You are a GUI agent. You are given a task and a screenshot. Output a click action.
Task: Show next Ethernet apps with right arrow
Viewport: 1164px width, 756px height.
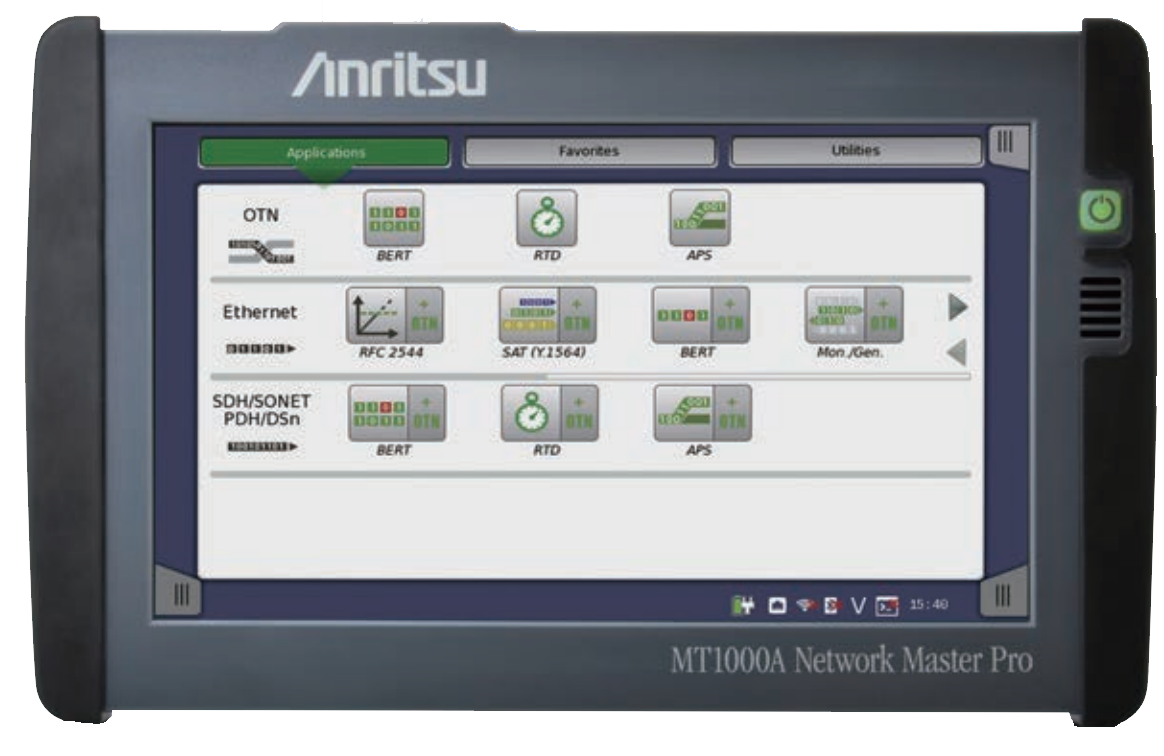tap(958, 307)
